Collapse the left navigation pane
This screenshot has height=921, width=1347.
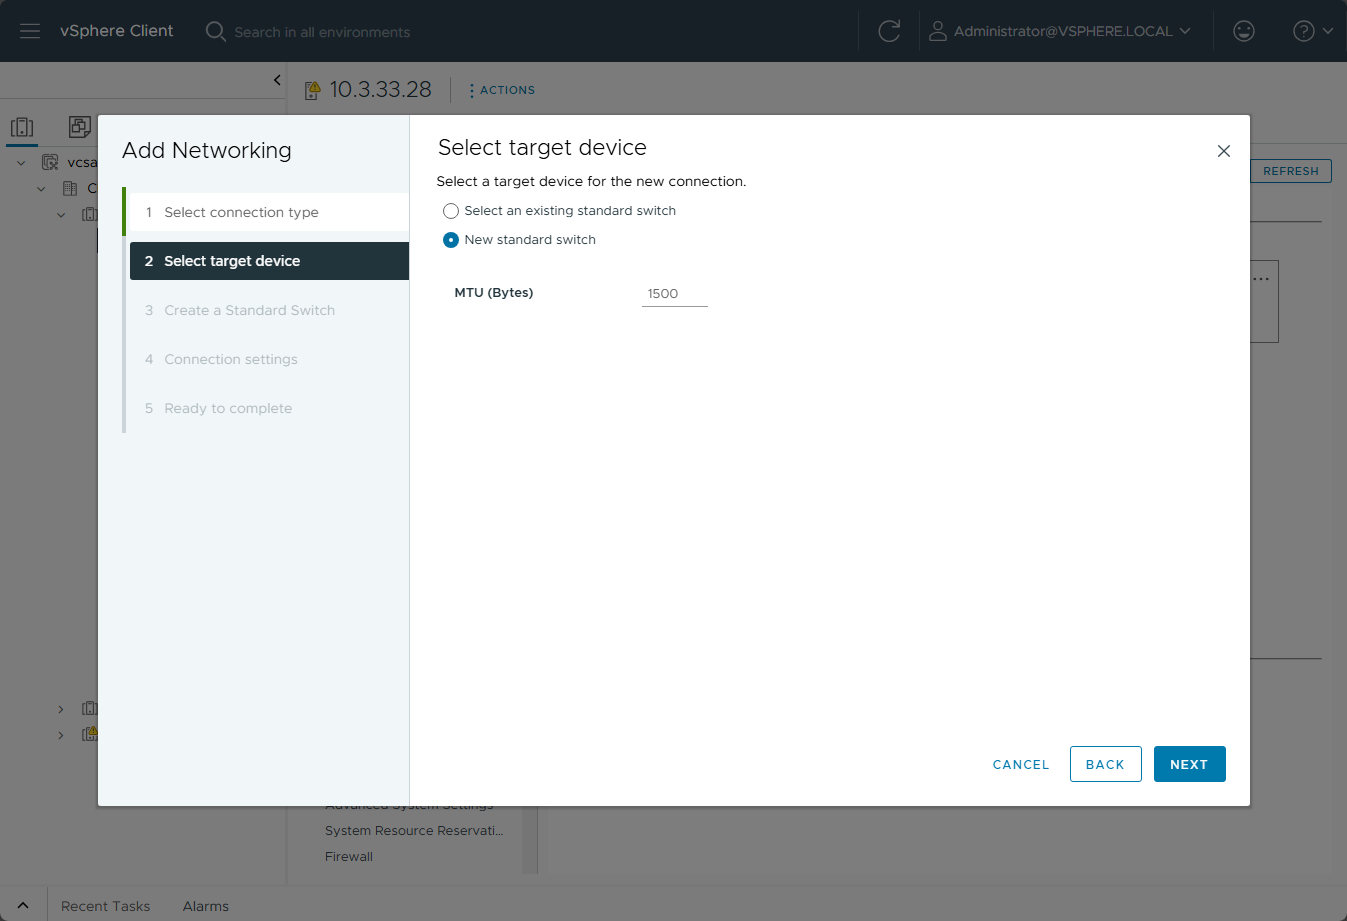point(277,80)
